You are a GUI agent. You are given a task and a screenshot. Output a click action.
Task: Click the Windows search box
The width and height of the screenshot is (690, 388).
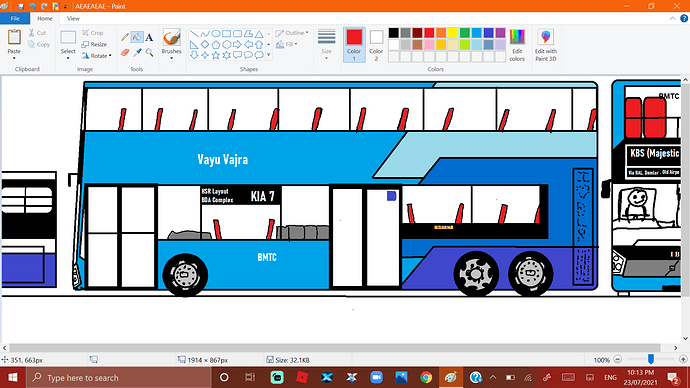click(x=119, y=377)
